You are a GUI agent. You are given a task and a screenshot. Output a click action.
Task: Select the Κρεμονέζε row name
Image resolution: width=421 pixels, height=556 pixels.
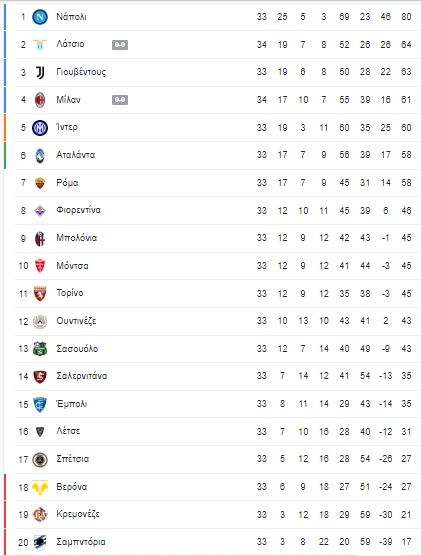(78, 514)
